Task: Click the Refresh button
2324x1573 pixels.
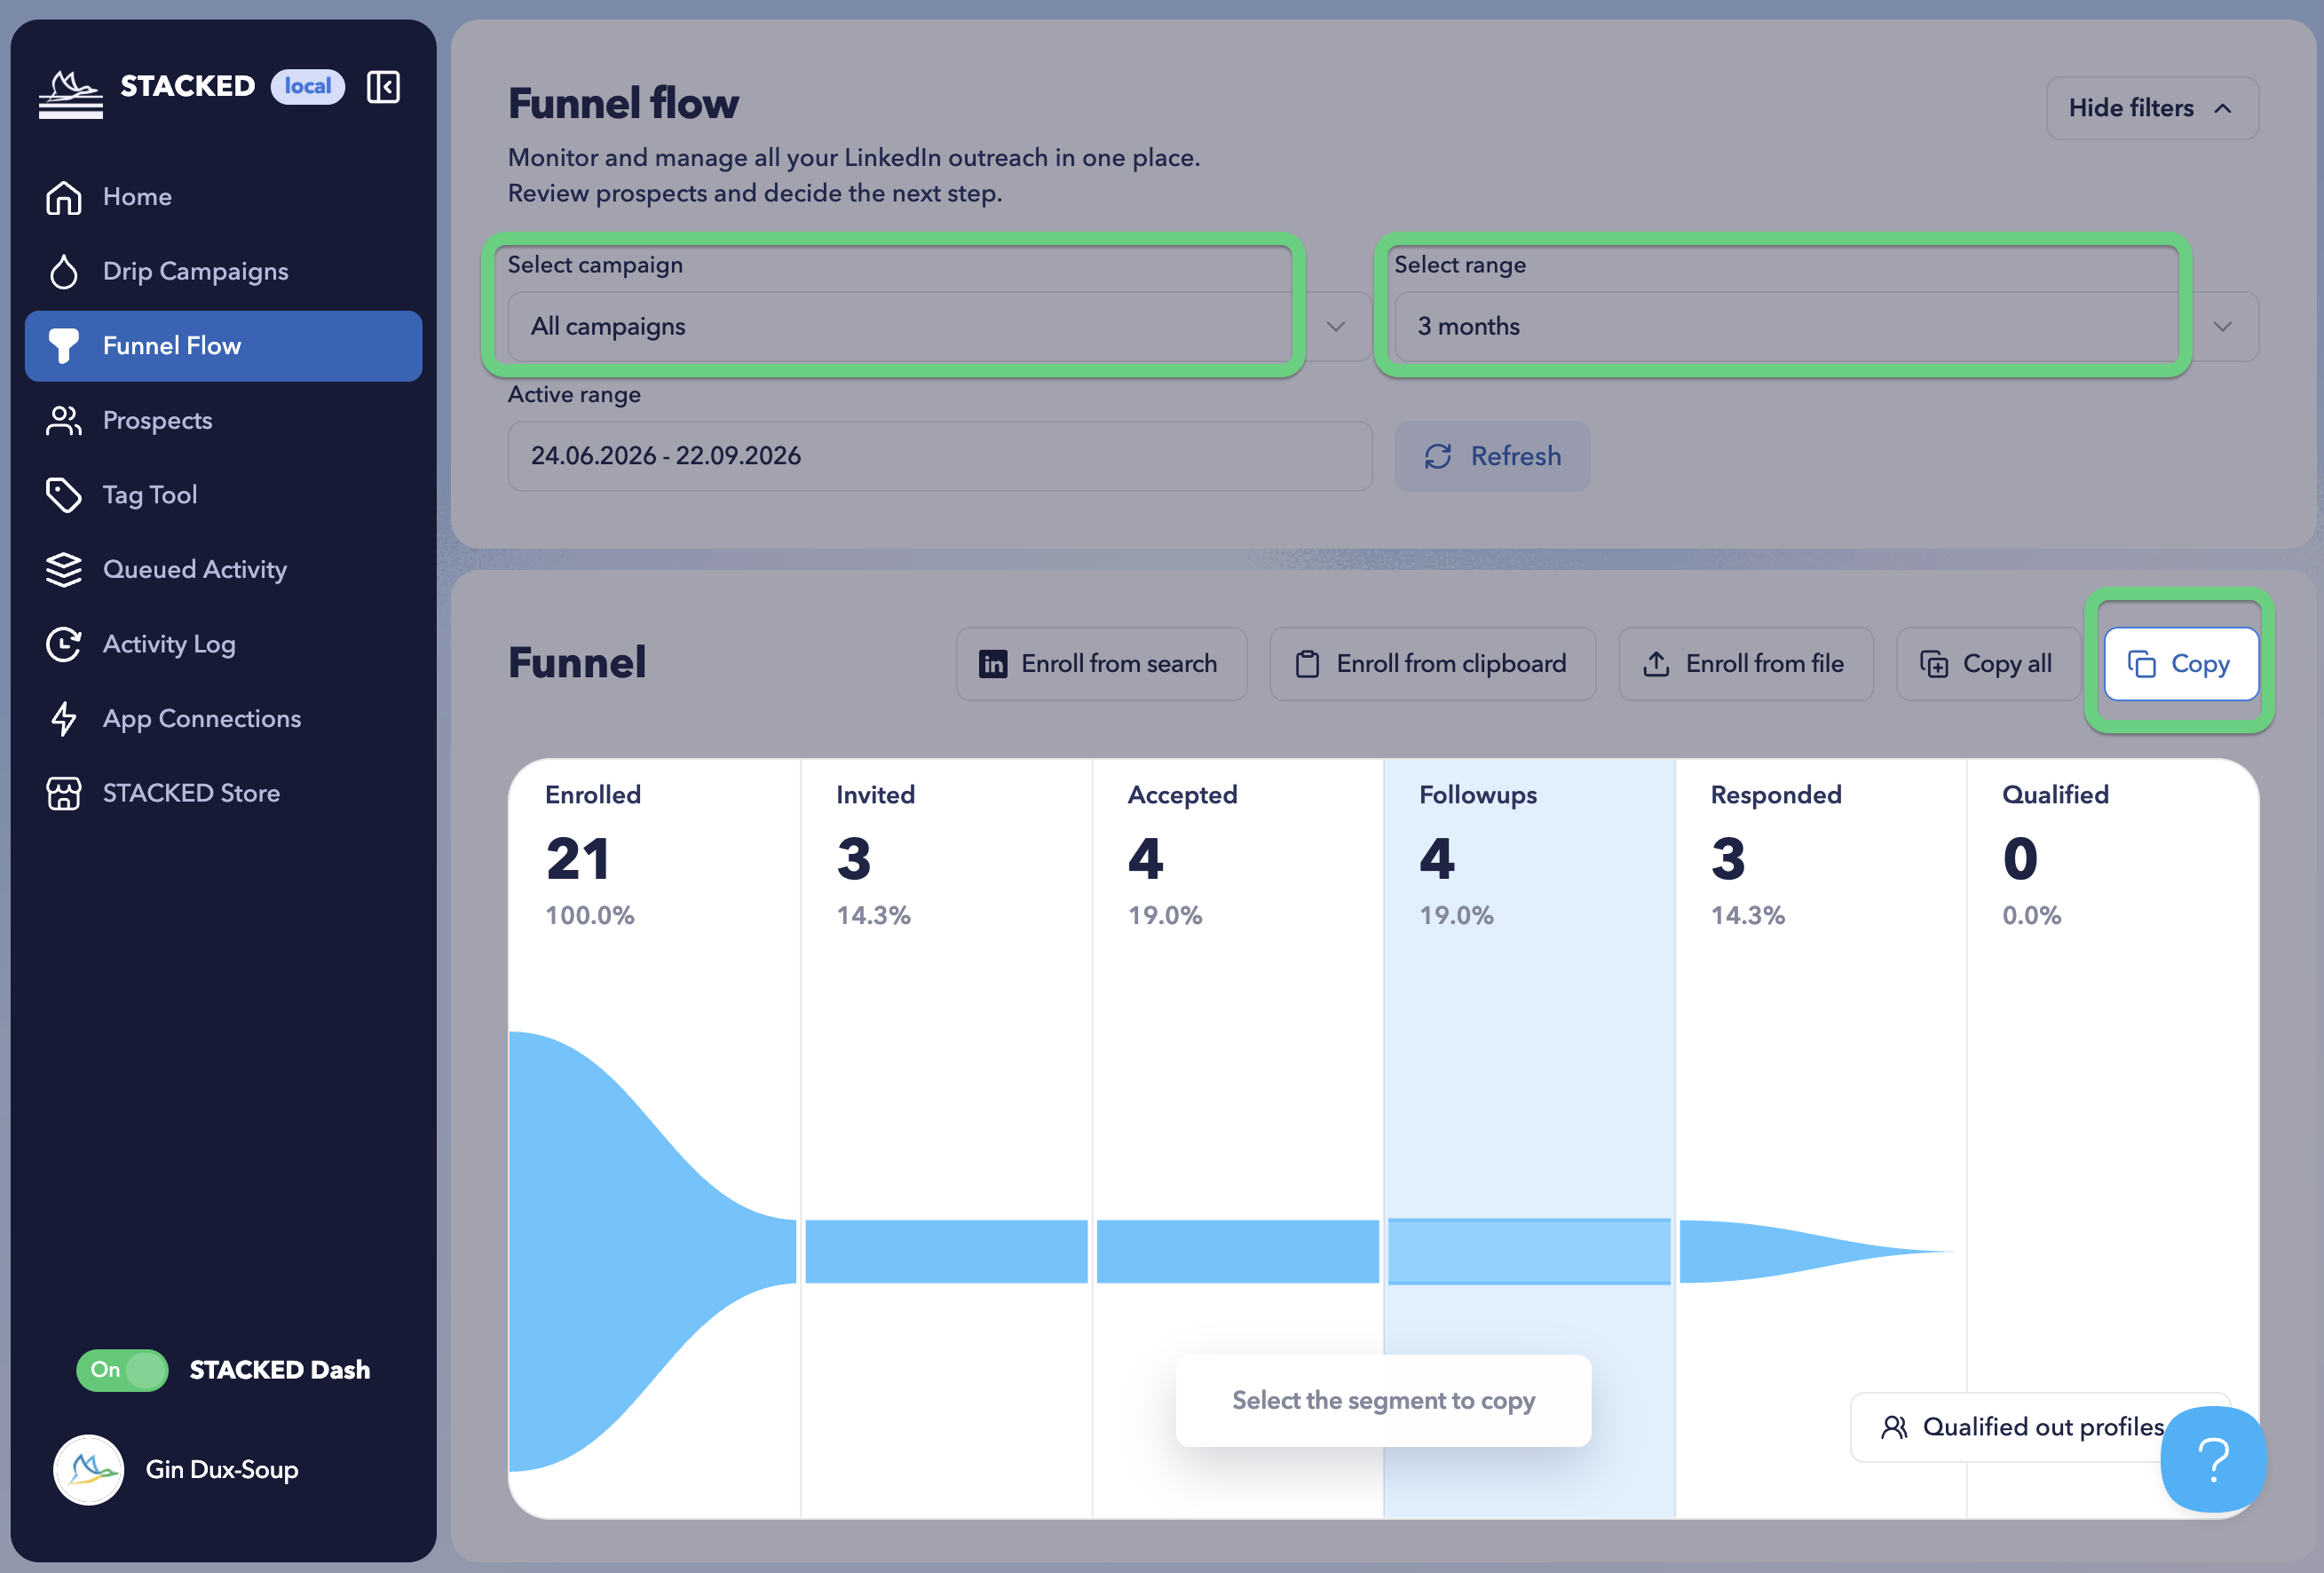Action: (1492, 456)
